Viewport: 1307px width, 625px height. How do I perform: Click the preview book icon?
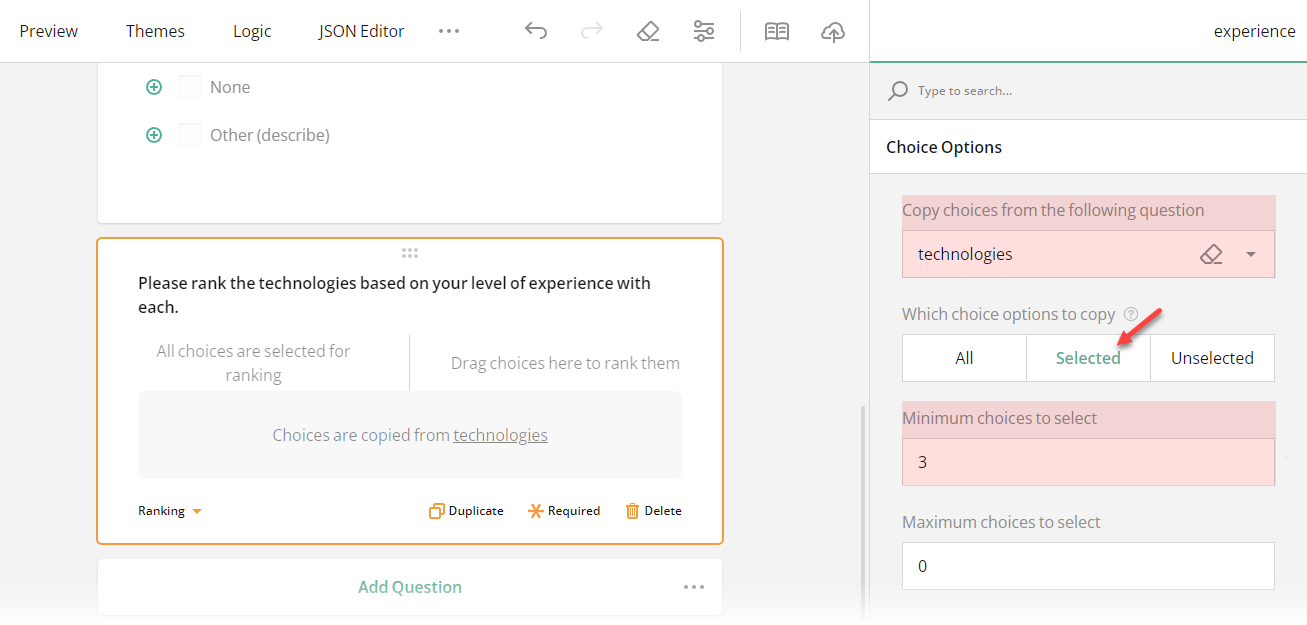point(777,31)
